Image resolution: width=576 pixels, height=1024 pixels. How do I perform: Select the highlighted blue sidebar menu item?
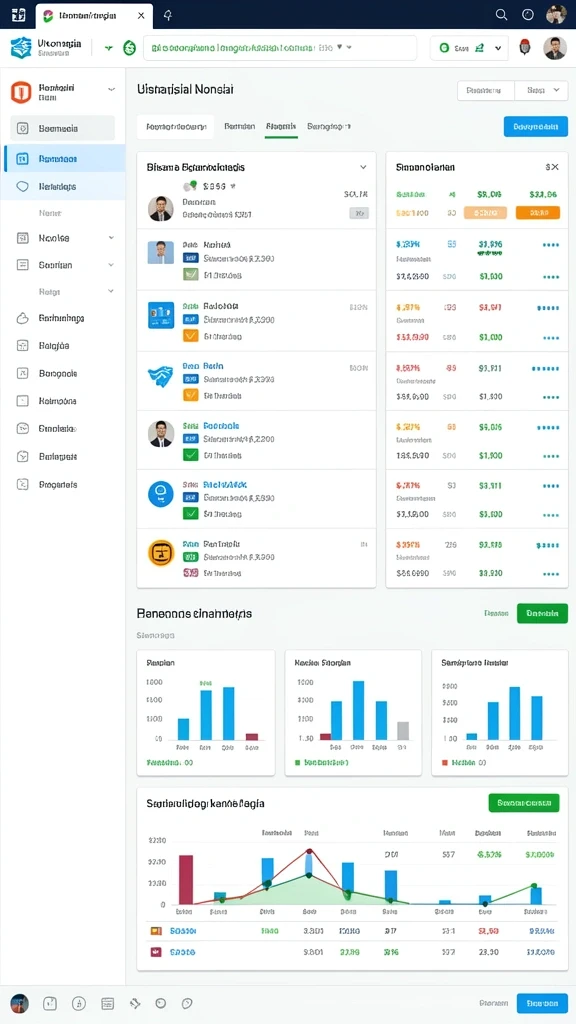(64, 159)
